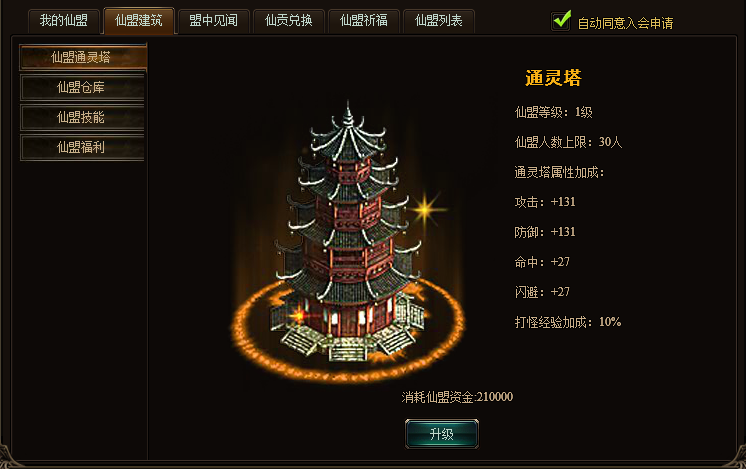Viewport: 746px width, 469px height.
Task: Click the 仙盟人数上限 stat line
Action: click(x=568, y=142)
